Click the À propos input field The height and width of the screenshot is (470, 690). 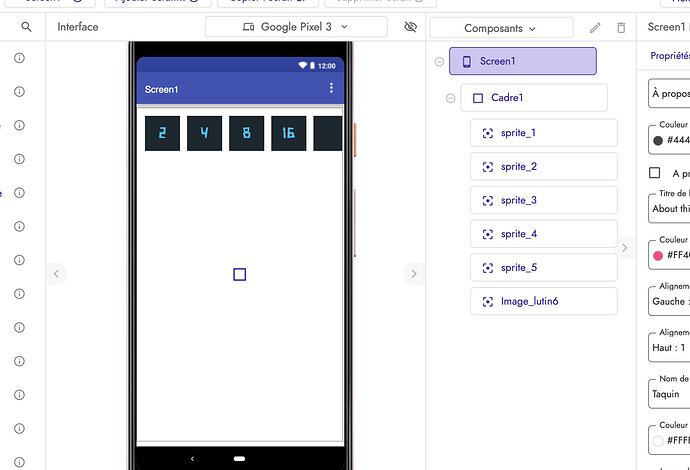click(669, 93)
